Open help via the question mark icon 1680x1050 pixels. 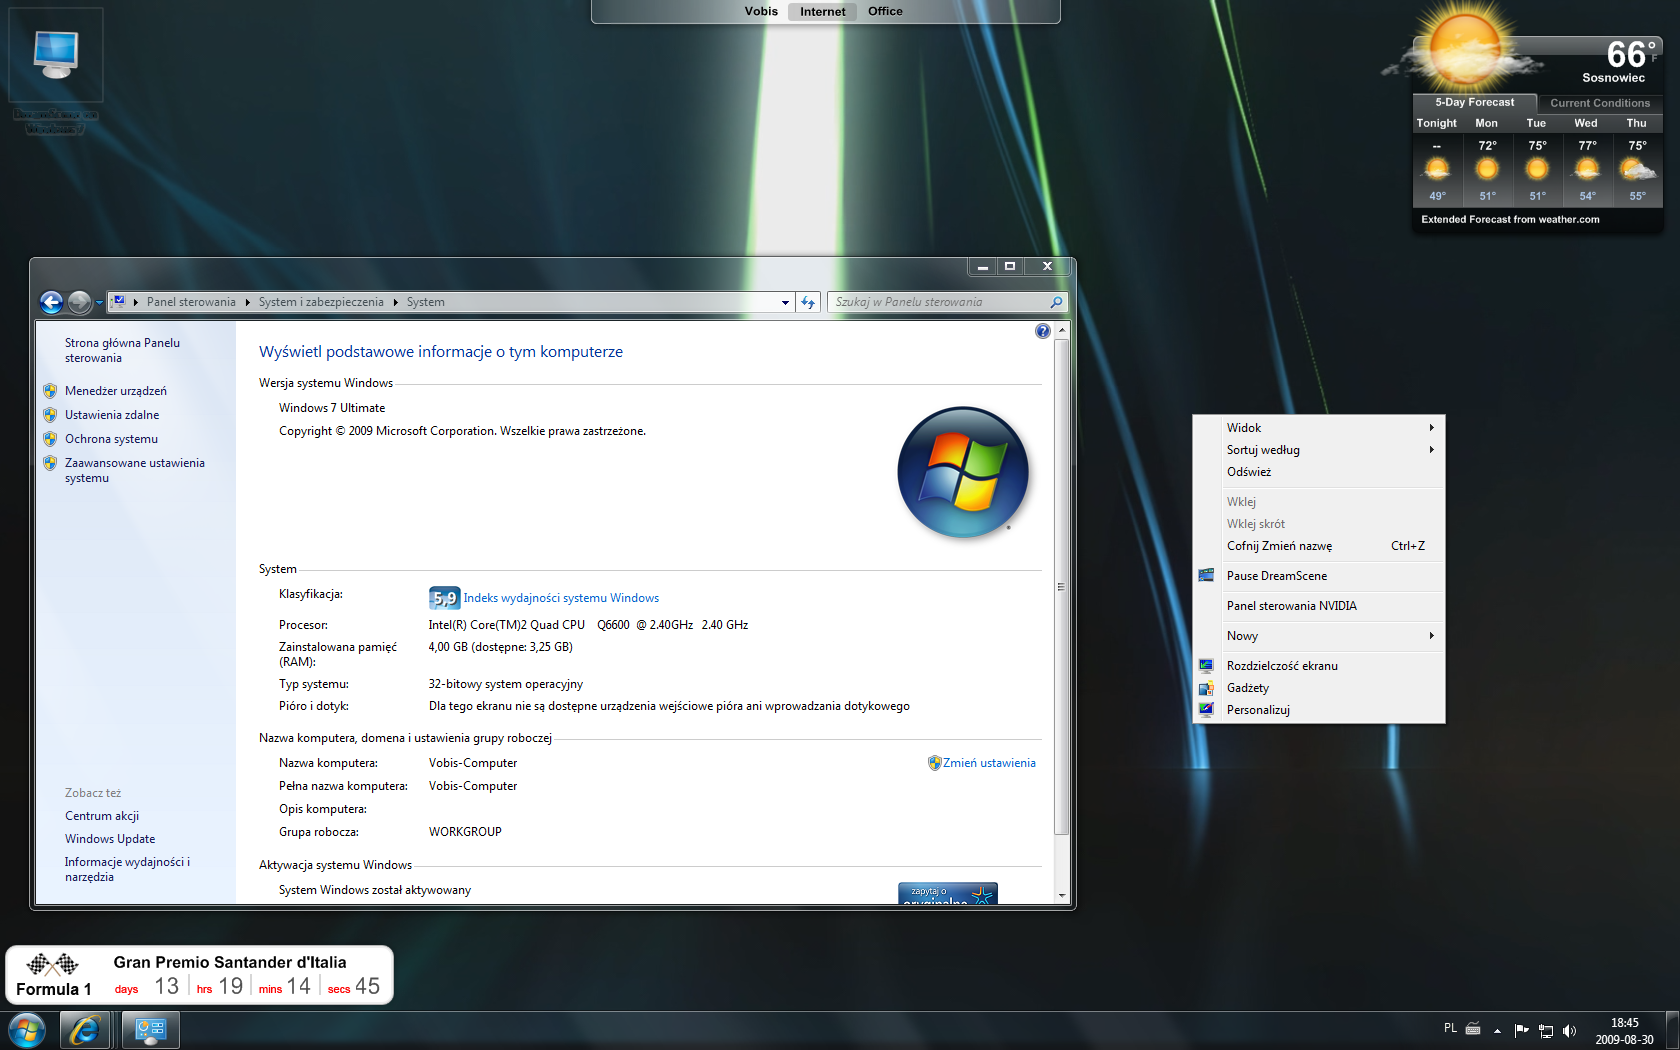coord(1042,331)
